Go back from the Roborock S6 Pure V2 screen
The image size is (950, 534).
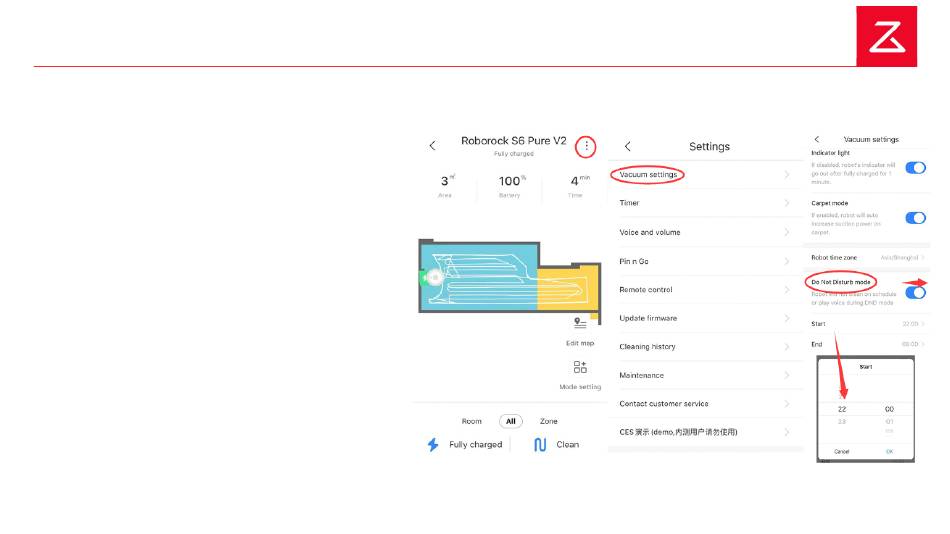click(432, 145)
